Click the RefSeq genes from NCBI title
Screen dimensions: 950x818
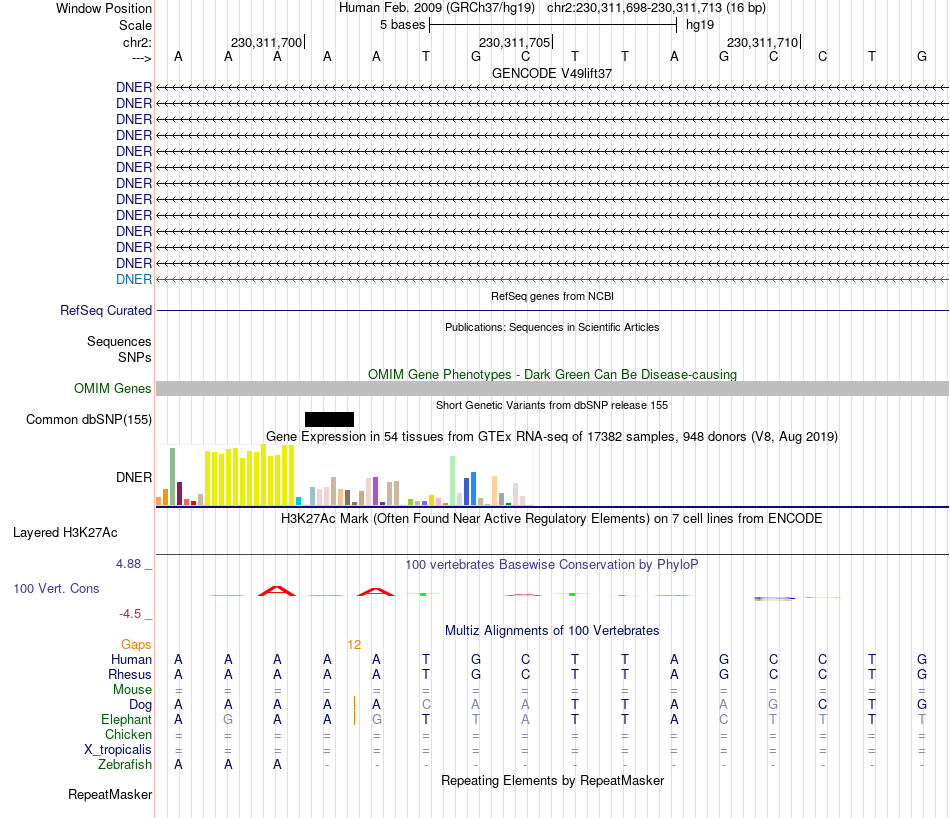[552, 296]
